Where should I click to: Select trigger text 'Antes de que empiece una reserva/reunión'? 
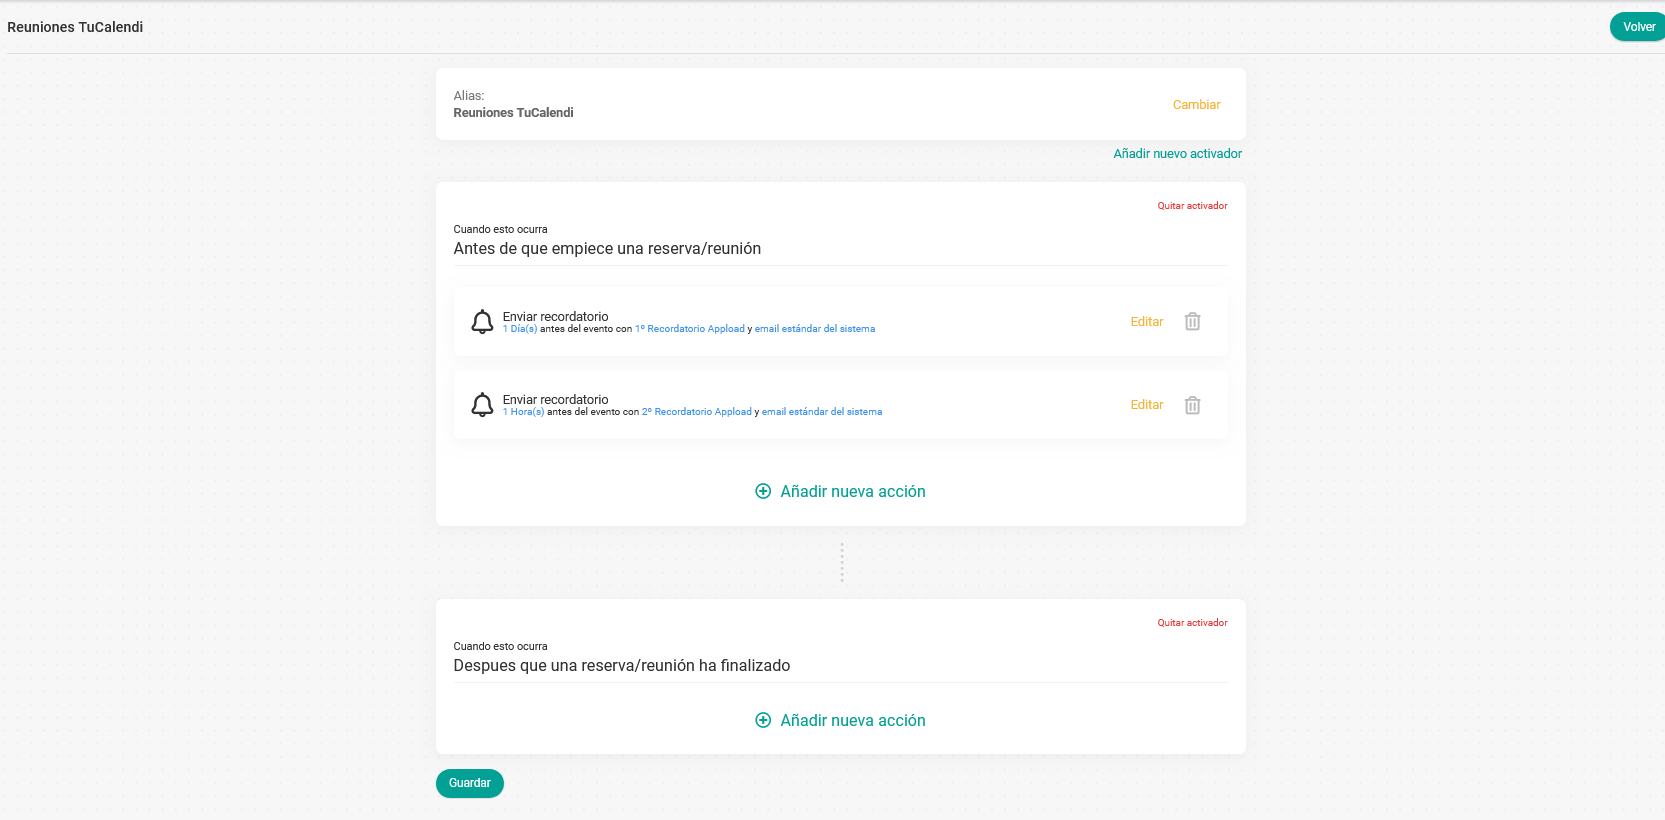point(607,249)
